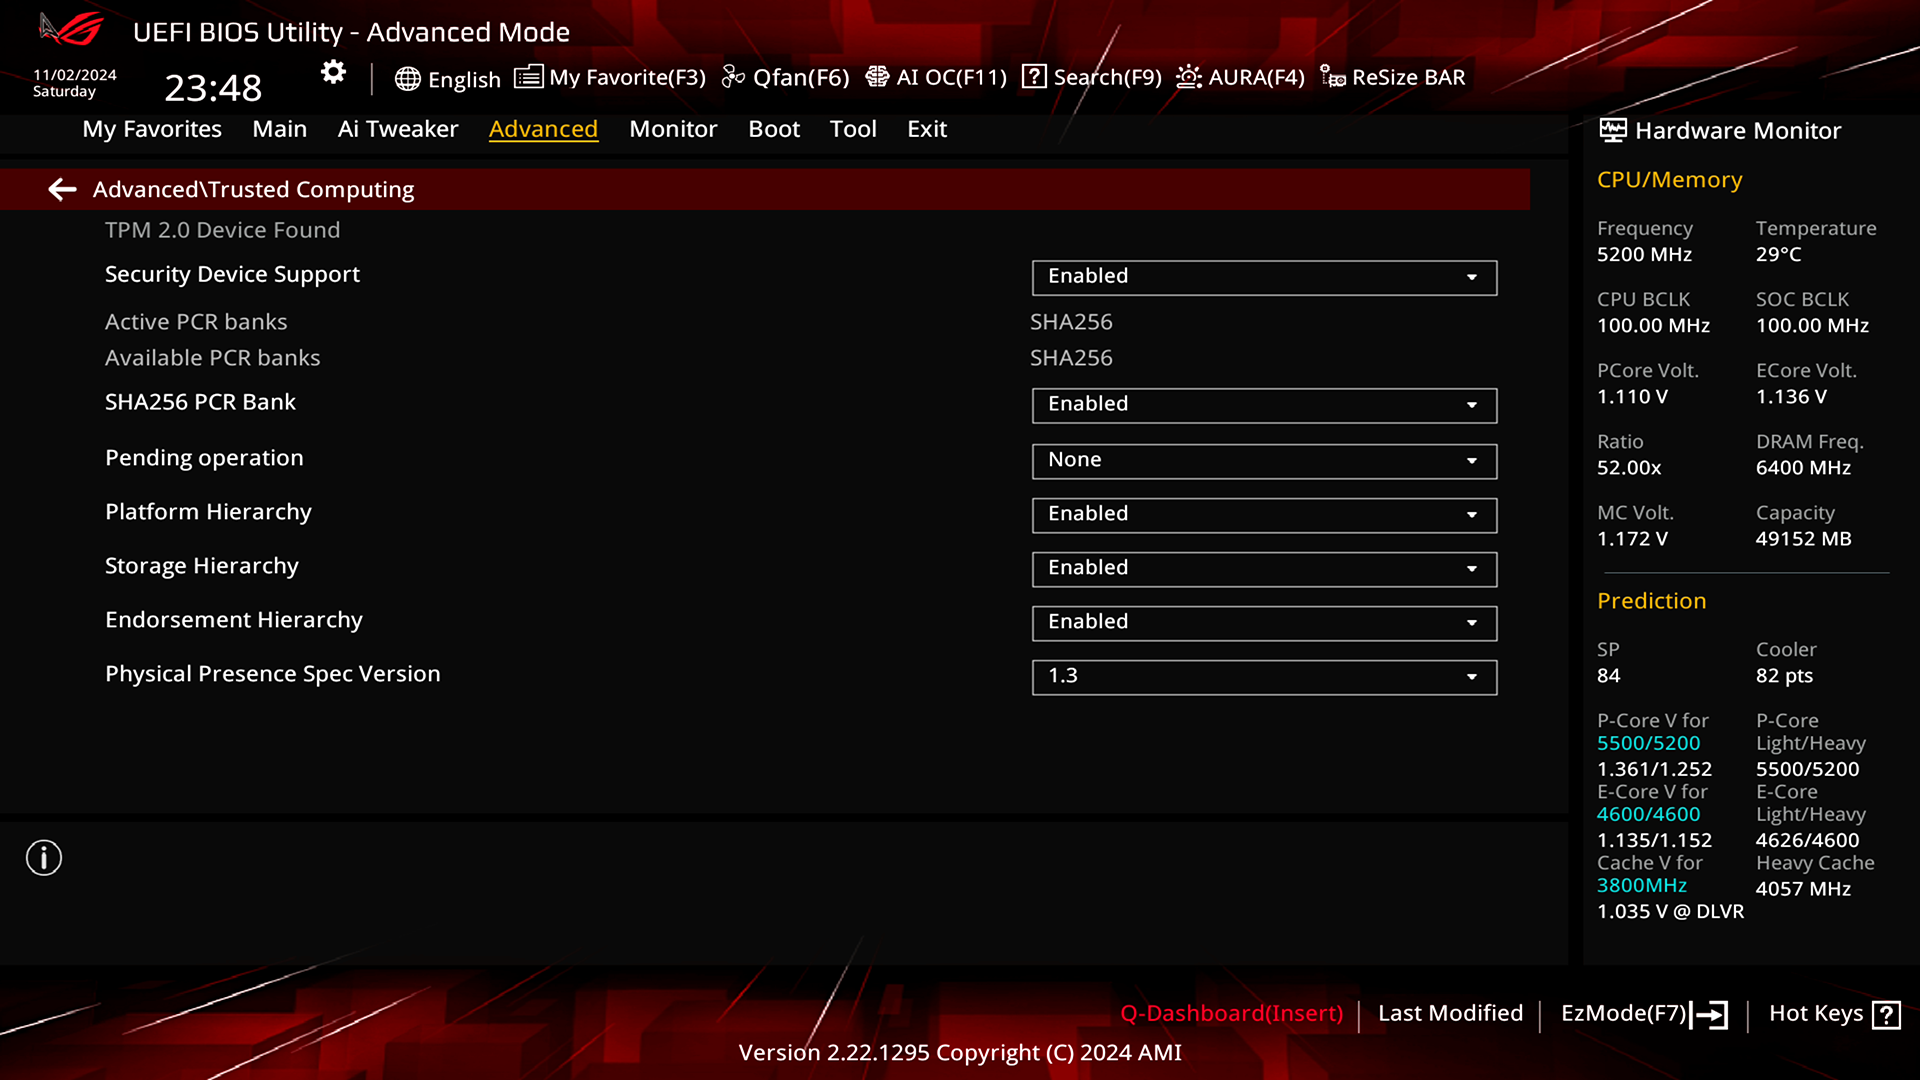Click the Hot Keys question mark icon
This screenshot has width=1920, height=1080.
coord(1886,1015)
